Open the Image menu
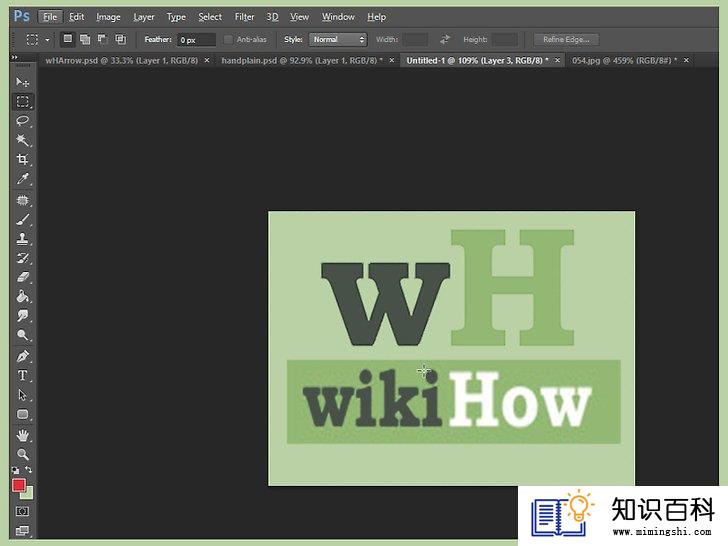This screenshot has height=546, width=728. (x=108, y=17)
